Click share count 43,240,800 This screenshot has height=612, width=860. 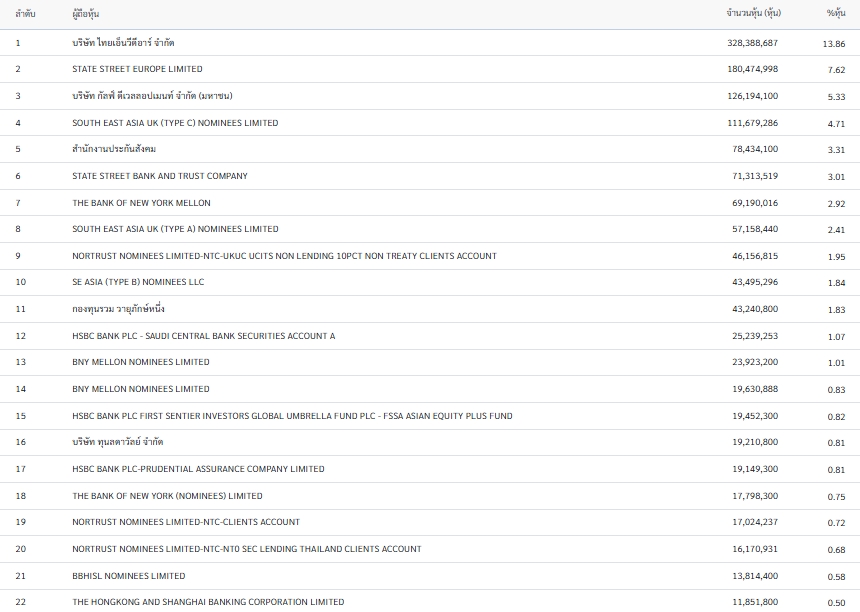[x=755, y=309]
